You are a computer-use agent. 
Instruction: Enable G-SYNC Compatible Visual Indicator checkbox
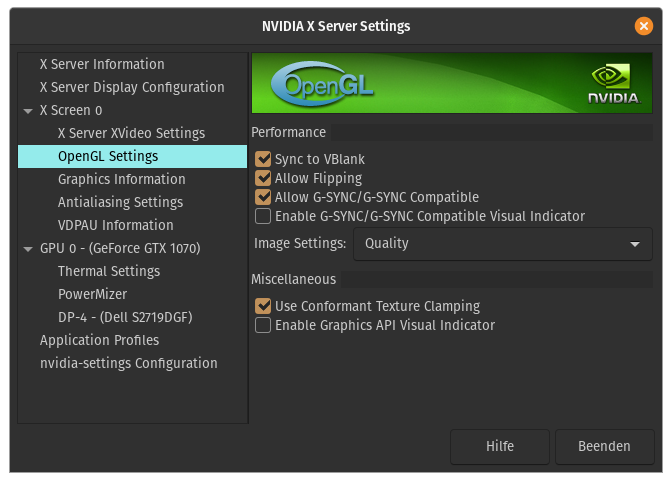pos(264,216)
